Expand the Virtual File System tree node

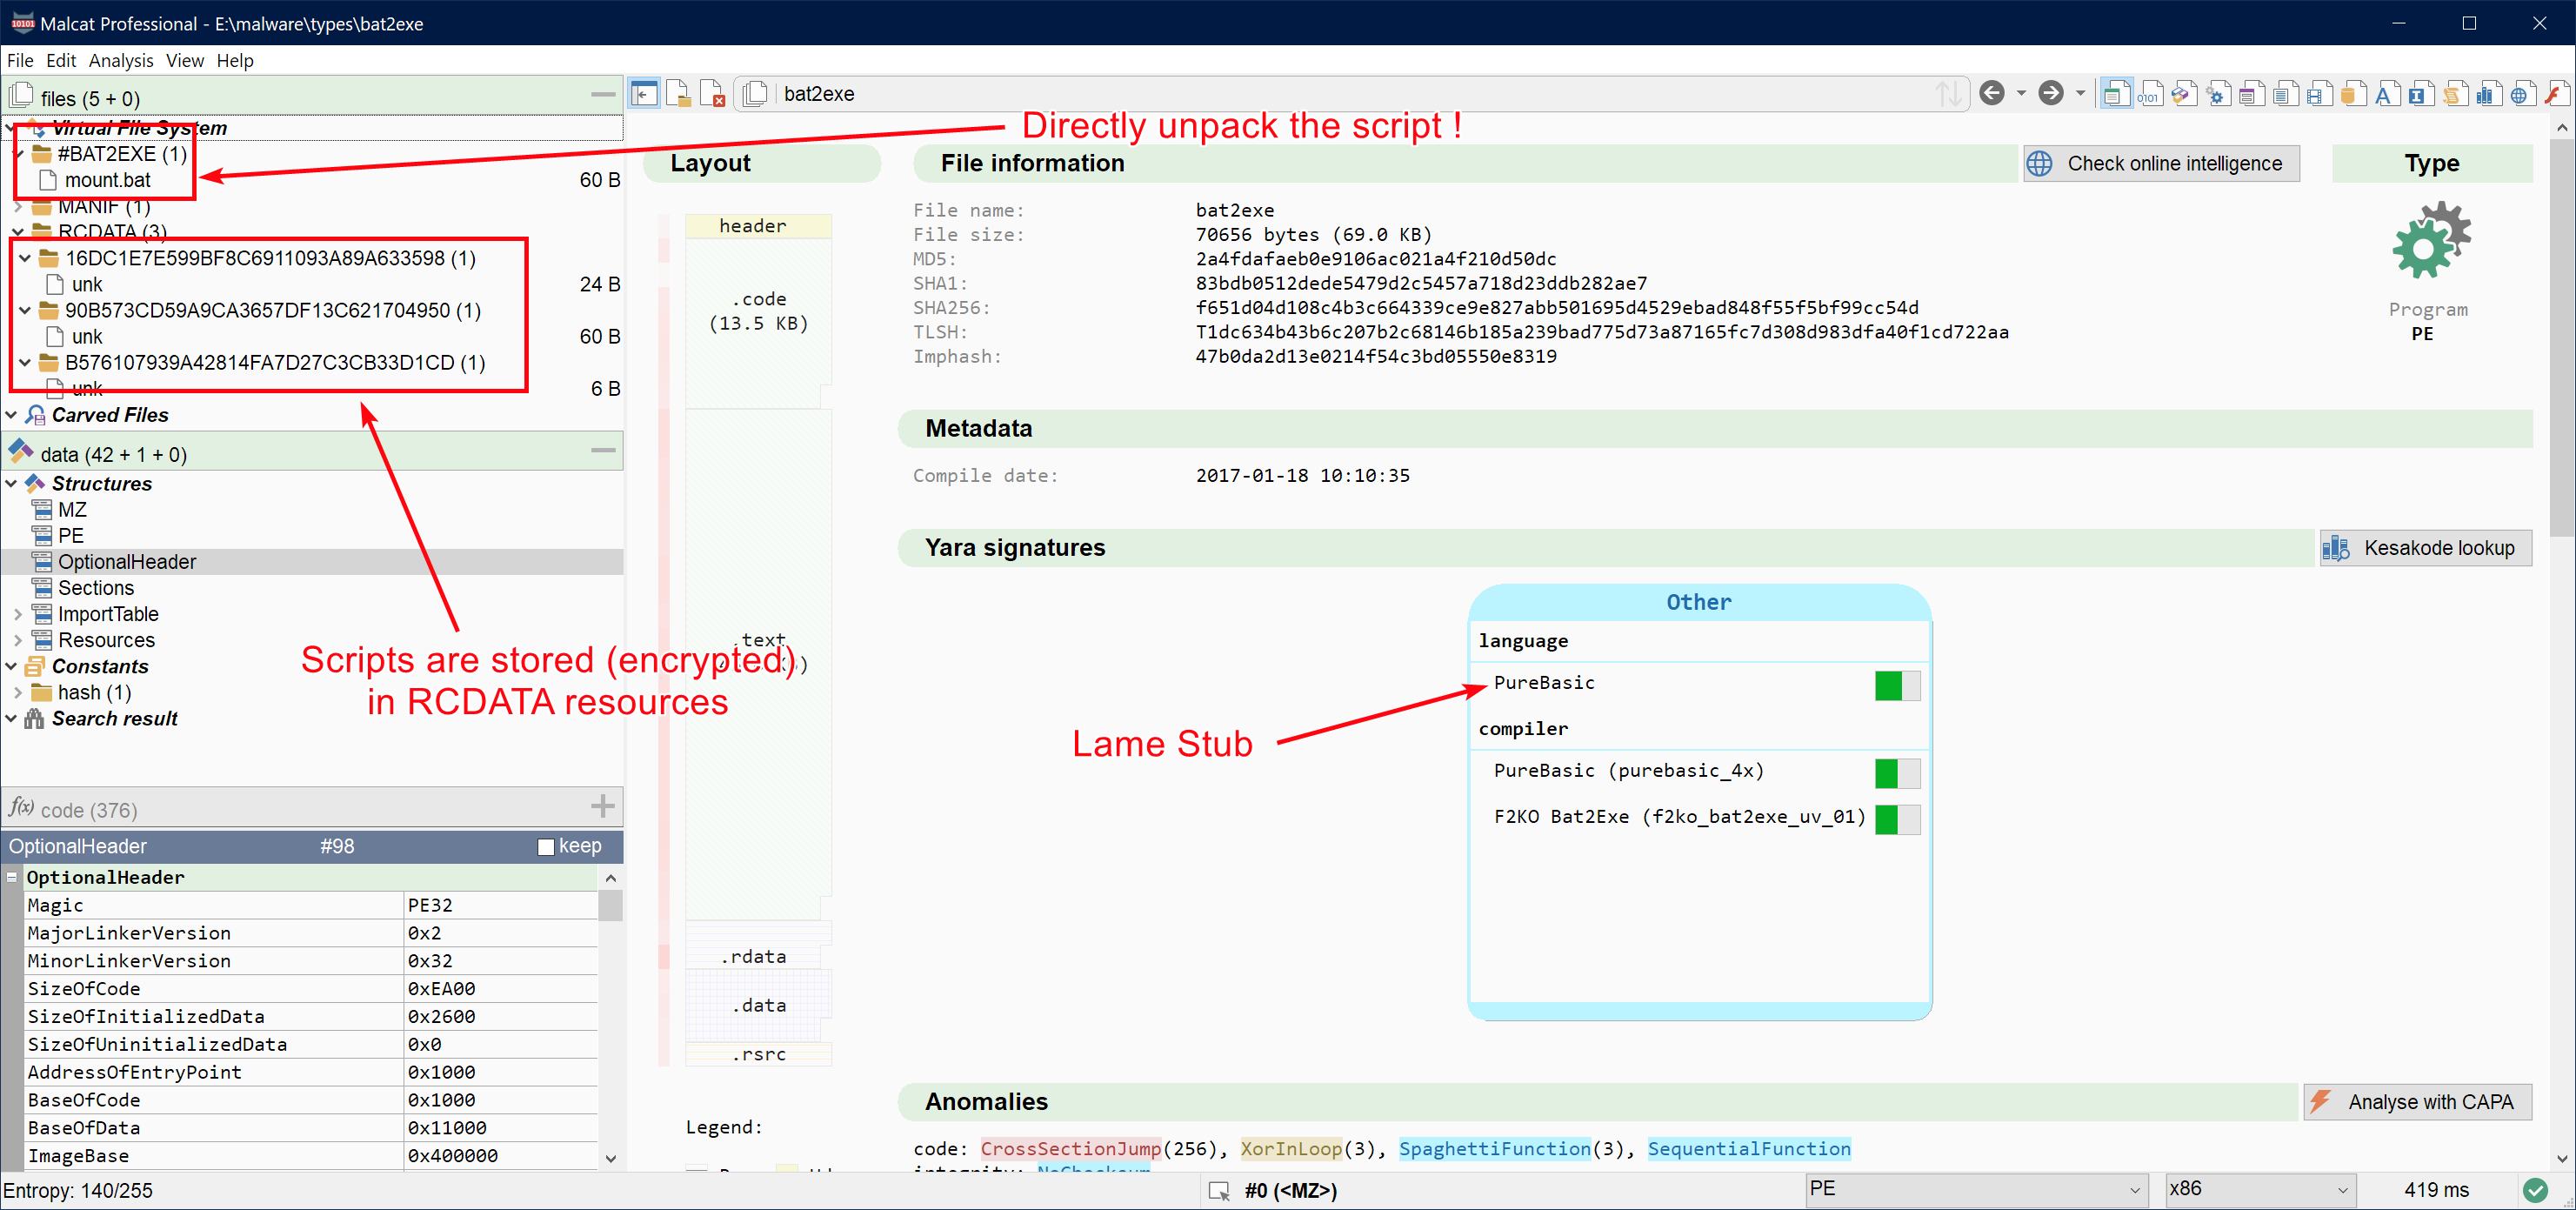(x=13, y=127)
